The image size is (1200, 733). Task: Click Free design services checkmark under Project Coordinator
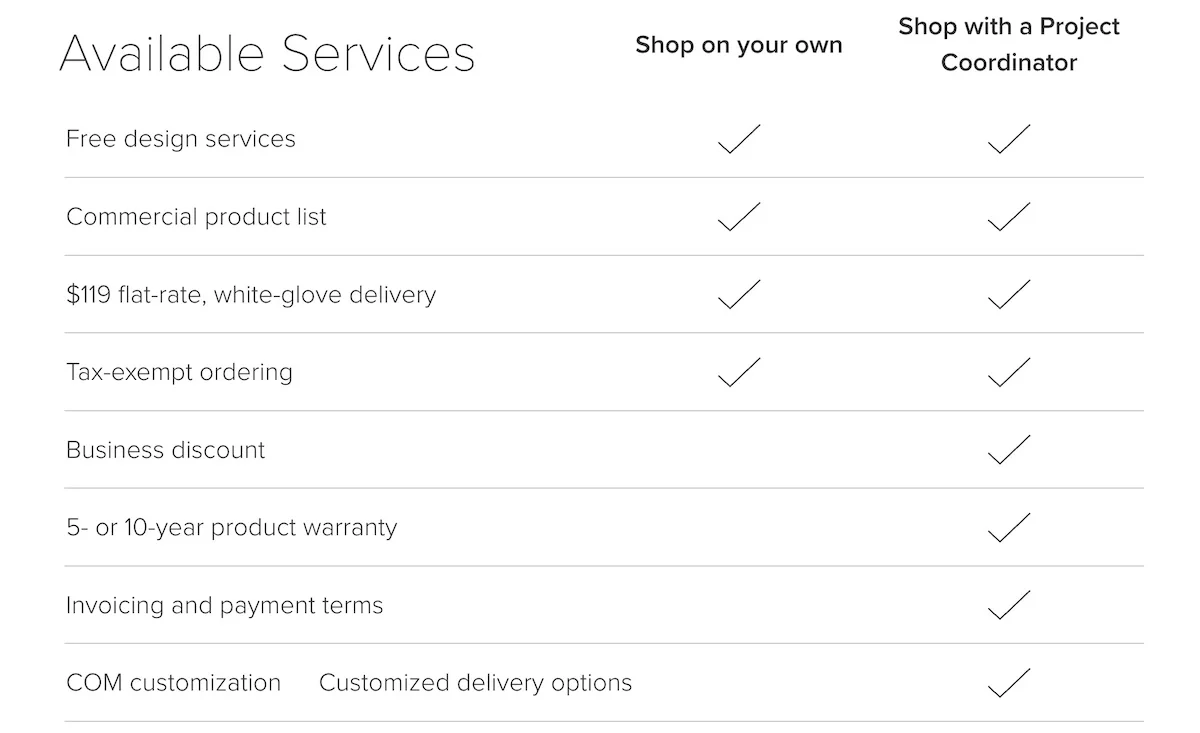[1009, 139]
